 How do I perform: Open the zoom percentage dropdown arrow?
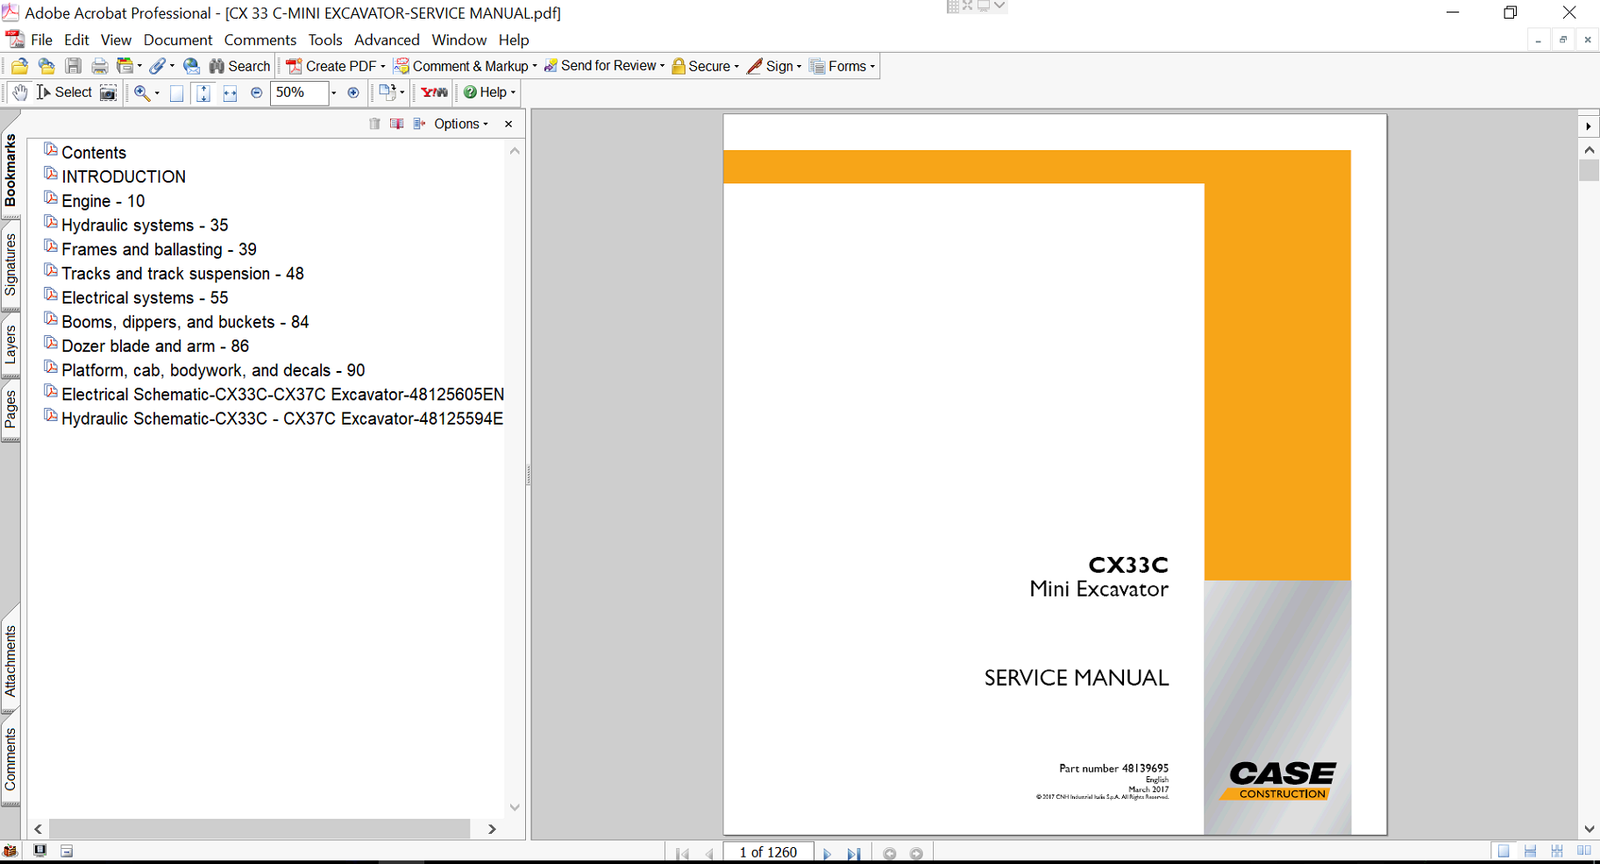334,92
